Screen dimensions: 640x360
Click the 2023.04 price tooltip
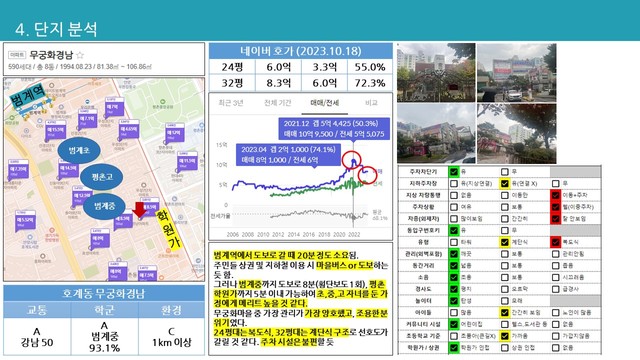288,155
